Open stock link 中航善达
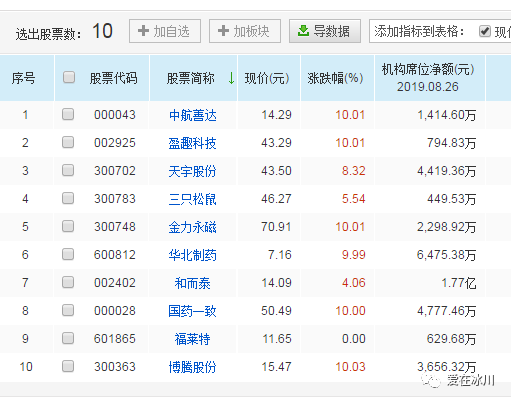511x403 pixels. tap(193, 115)
